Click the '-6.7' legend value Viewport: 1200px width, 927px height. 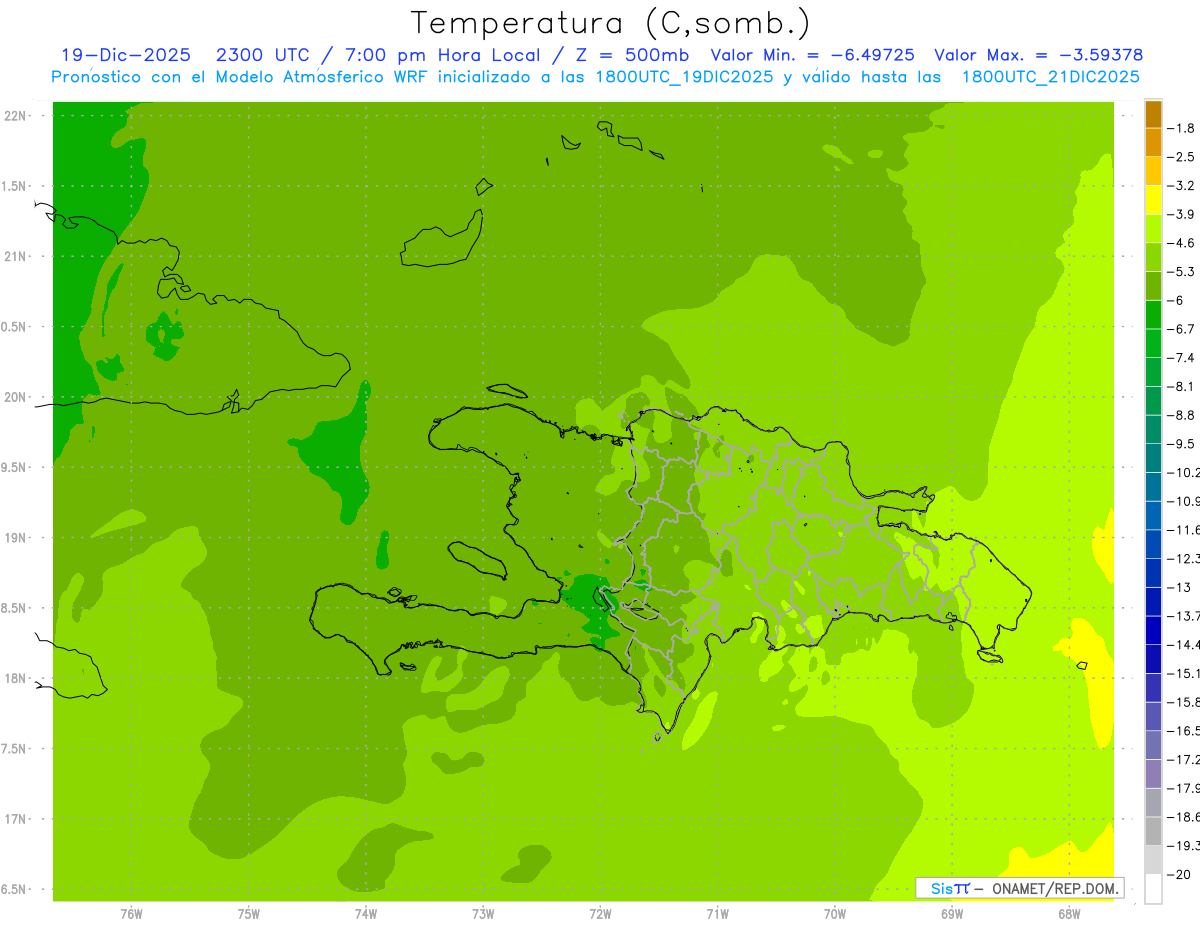click(x=1181, y=329)
